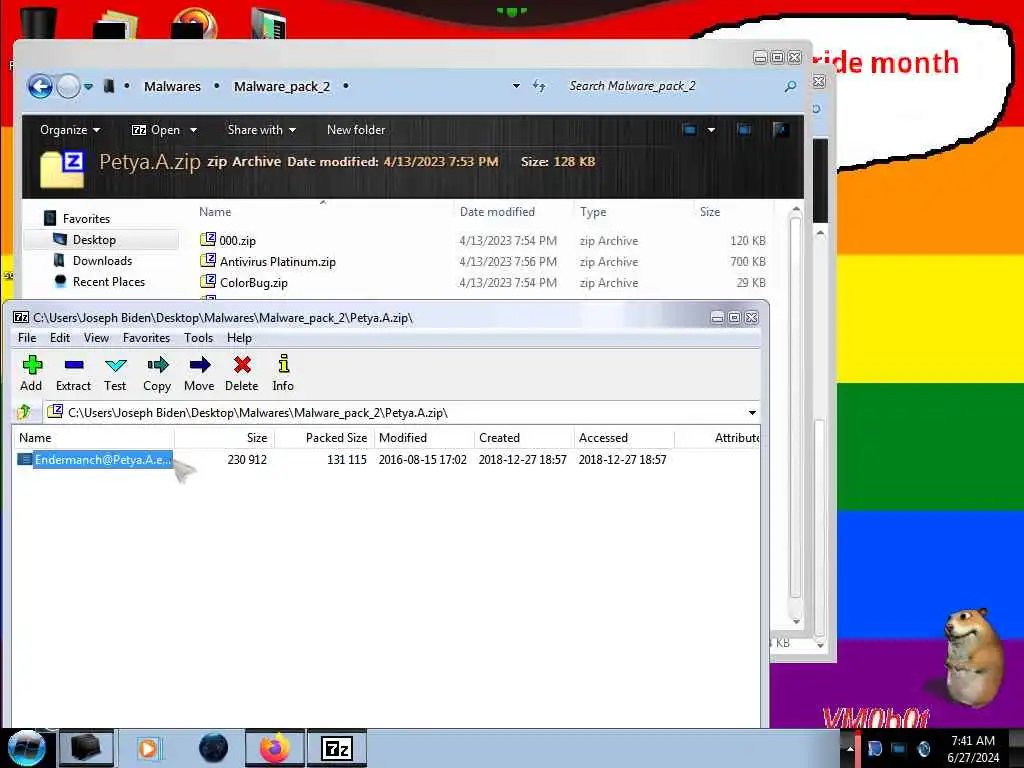Click the Forward button in Explorer

[x=68, y=86]
